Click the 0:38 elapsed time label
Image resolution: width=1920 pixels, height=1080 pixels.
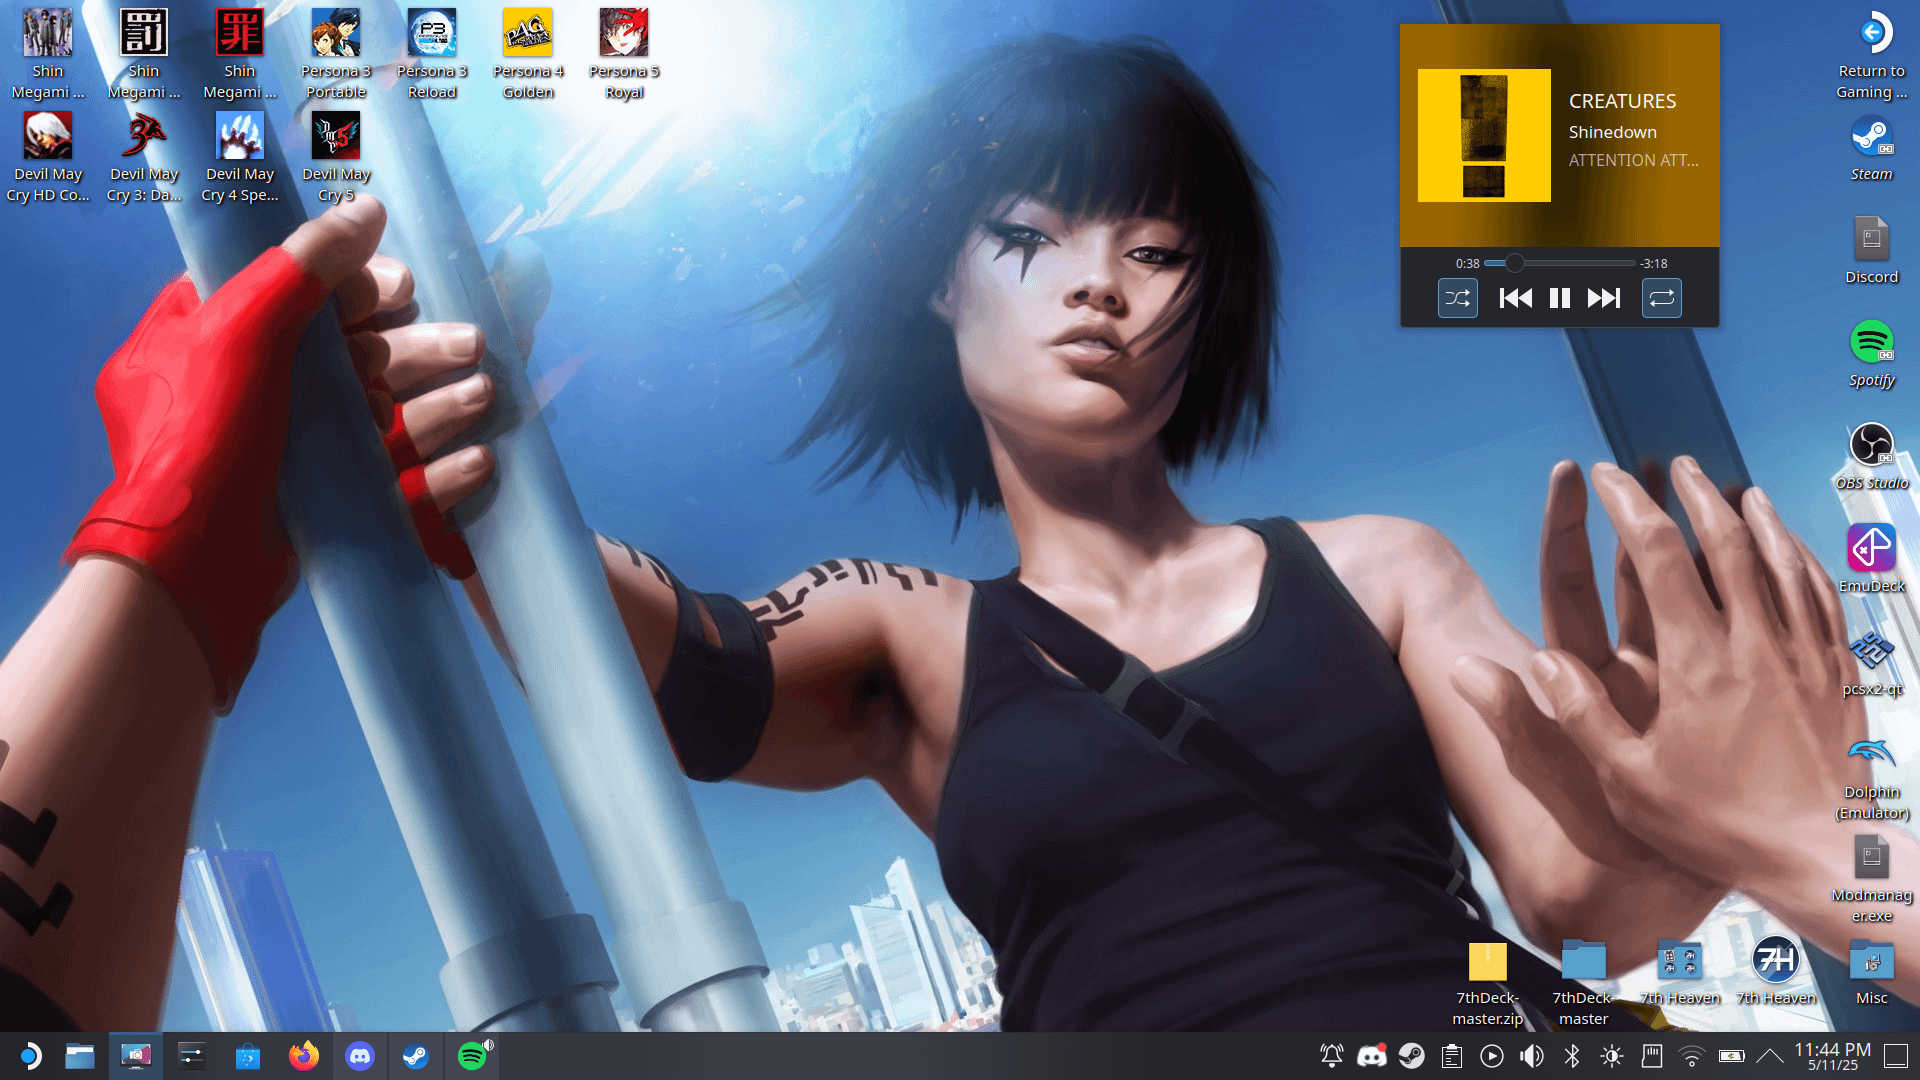(x=1468, y=264)
